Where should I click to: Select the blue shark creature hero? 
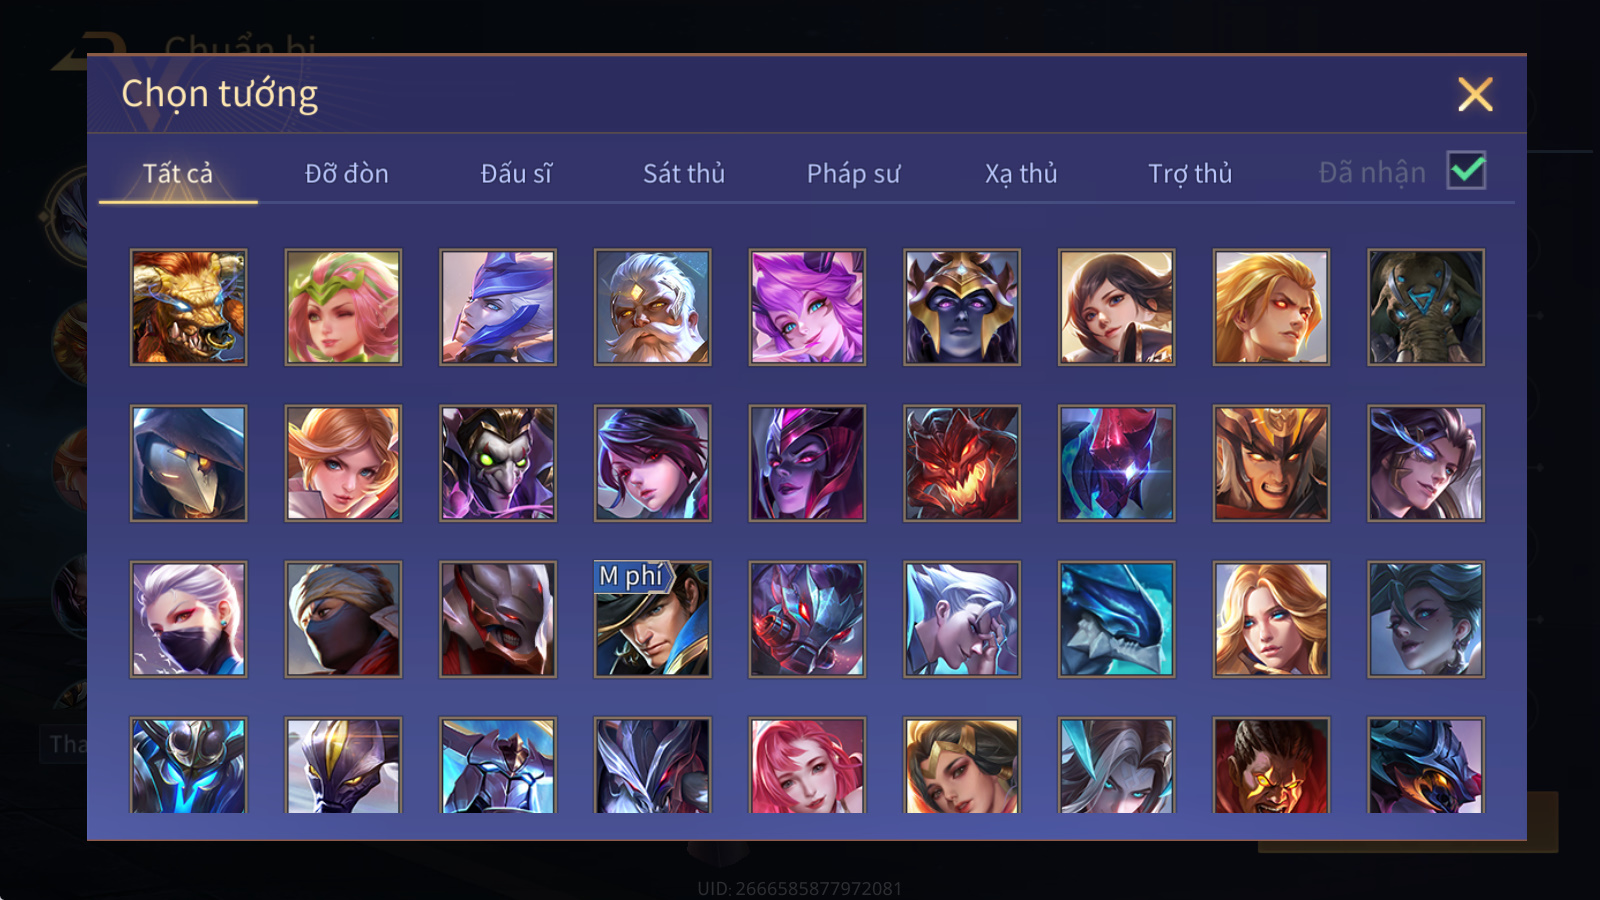coord(1116,619)
